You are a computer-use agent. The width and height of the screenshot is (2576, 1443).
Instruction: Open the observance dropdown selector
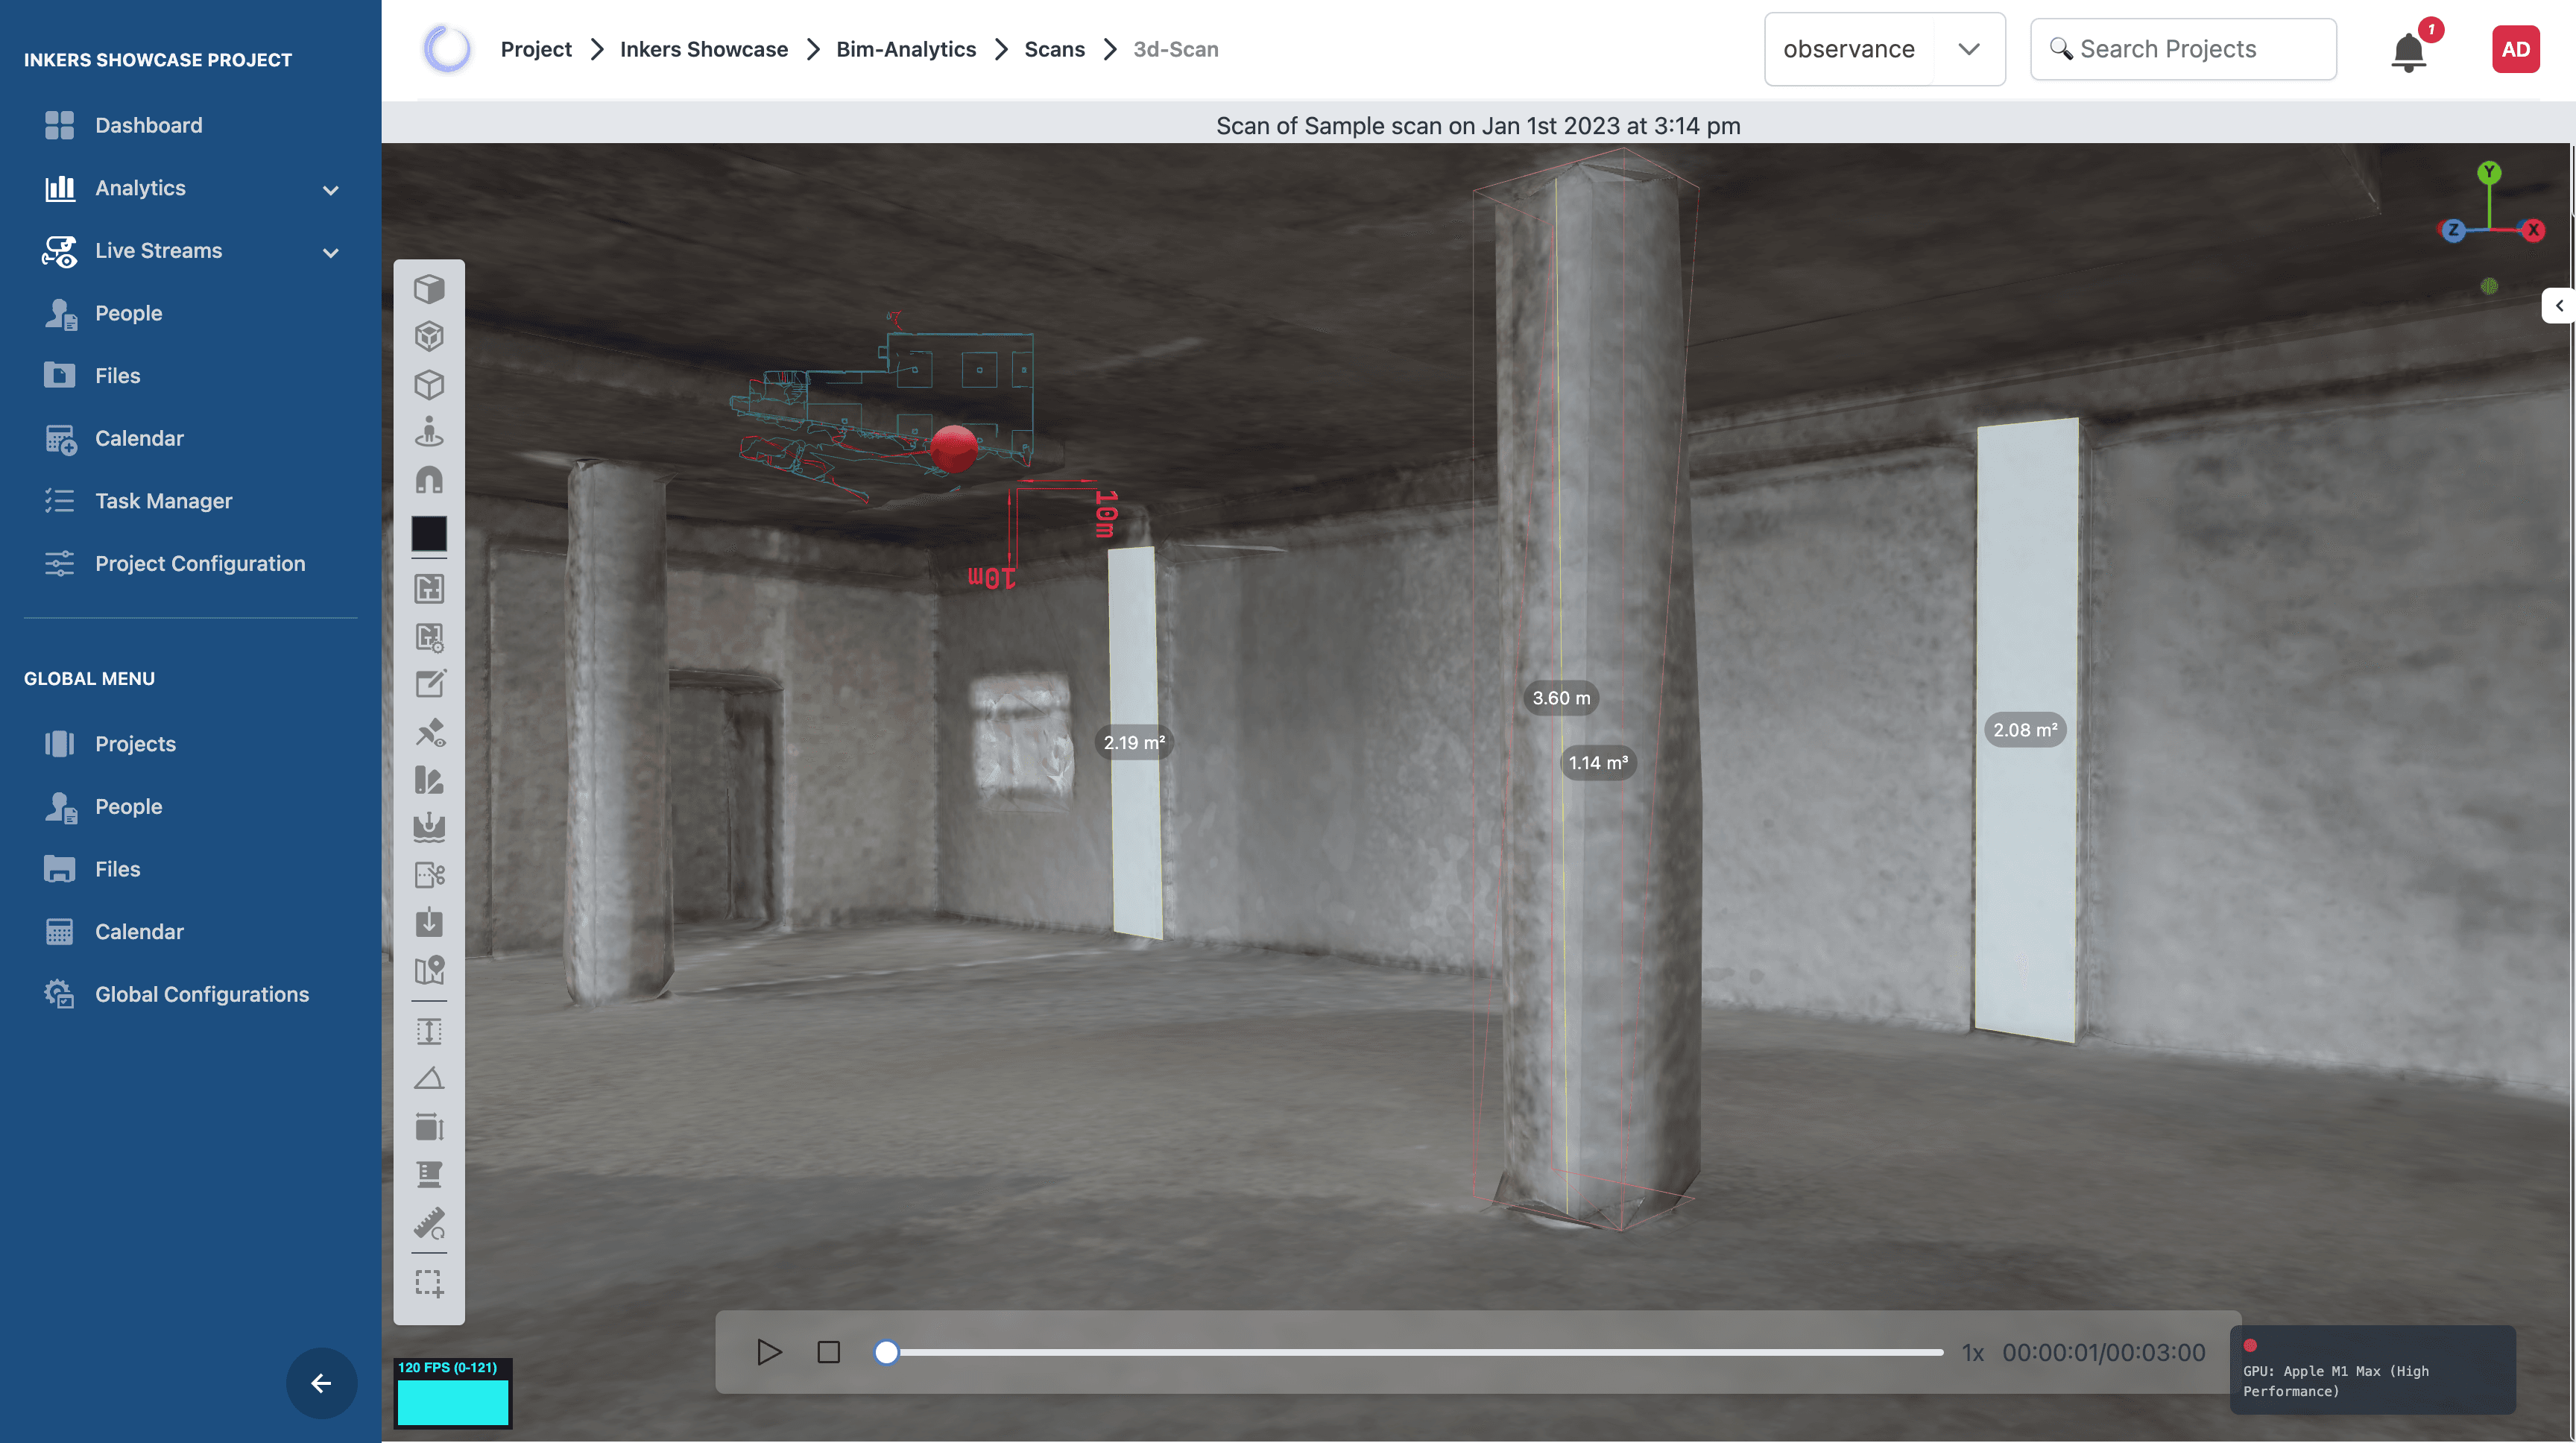point(1884,48)
